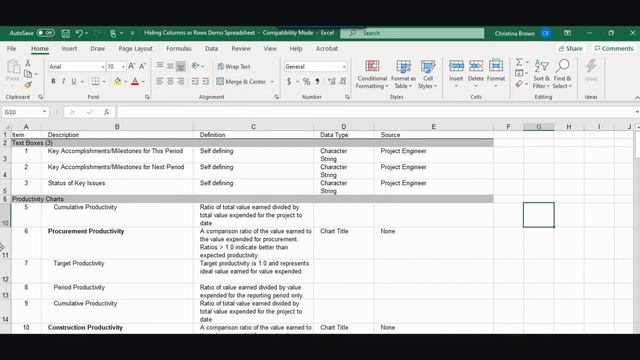Click the Orientation text angle icon

pyautogui.click(x=196, y=66)
